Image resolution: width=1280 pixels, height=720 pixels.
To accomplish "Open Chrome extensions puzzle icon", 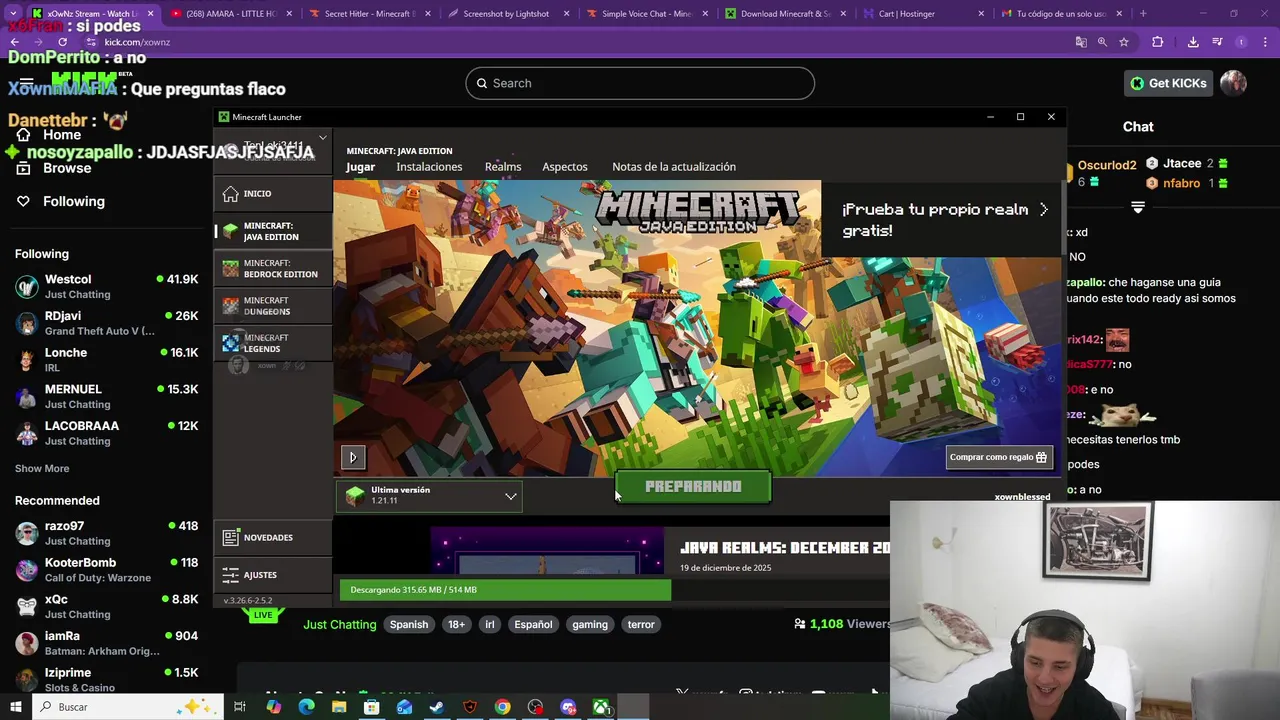I will (1158, 42).
